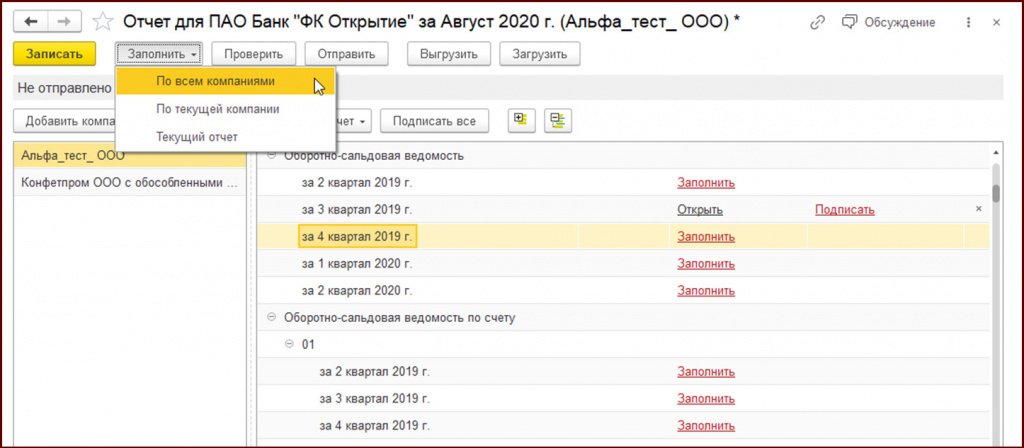Select Конфетпром ООО in the company list
This screenshot has height=448, width=1024.
(130, 183)
